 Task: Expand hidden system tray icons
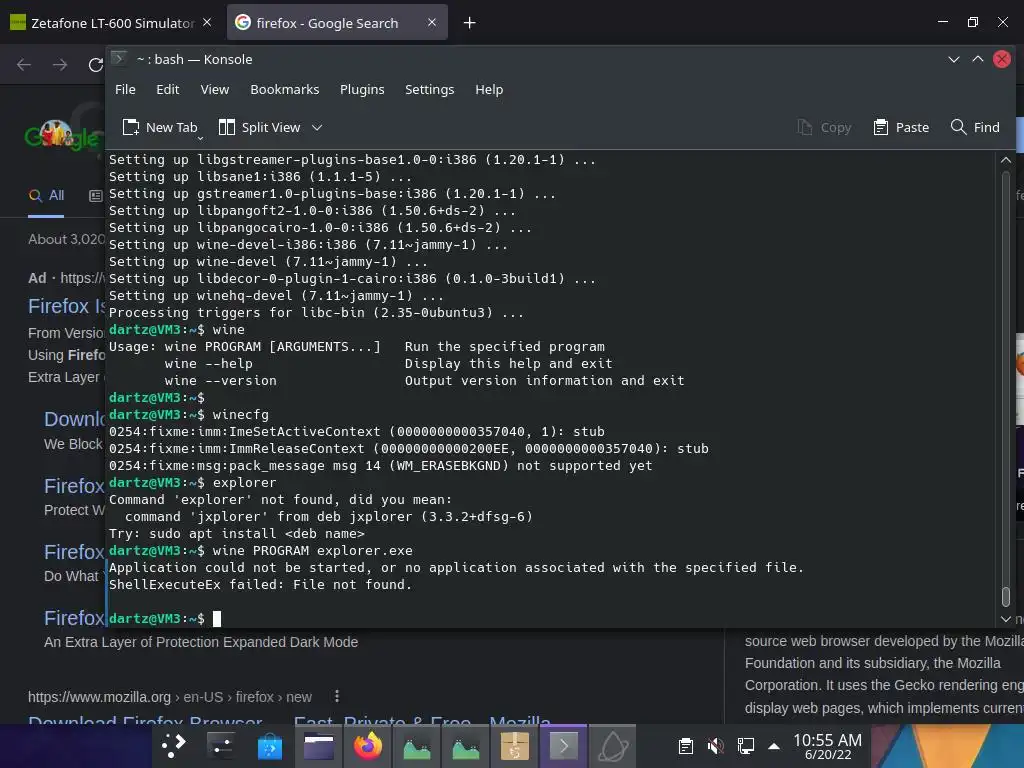click(774, 746)
